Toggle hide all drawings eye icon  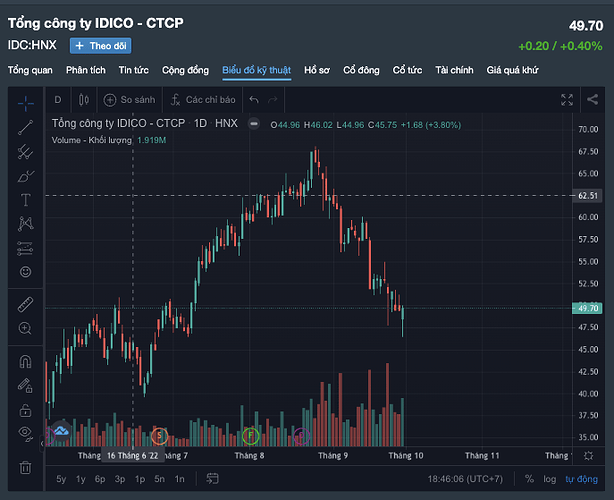[x=25, y=434]
